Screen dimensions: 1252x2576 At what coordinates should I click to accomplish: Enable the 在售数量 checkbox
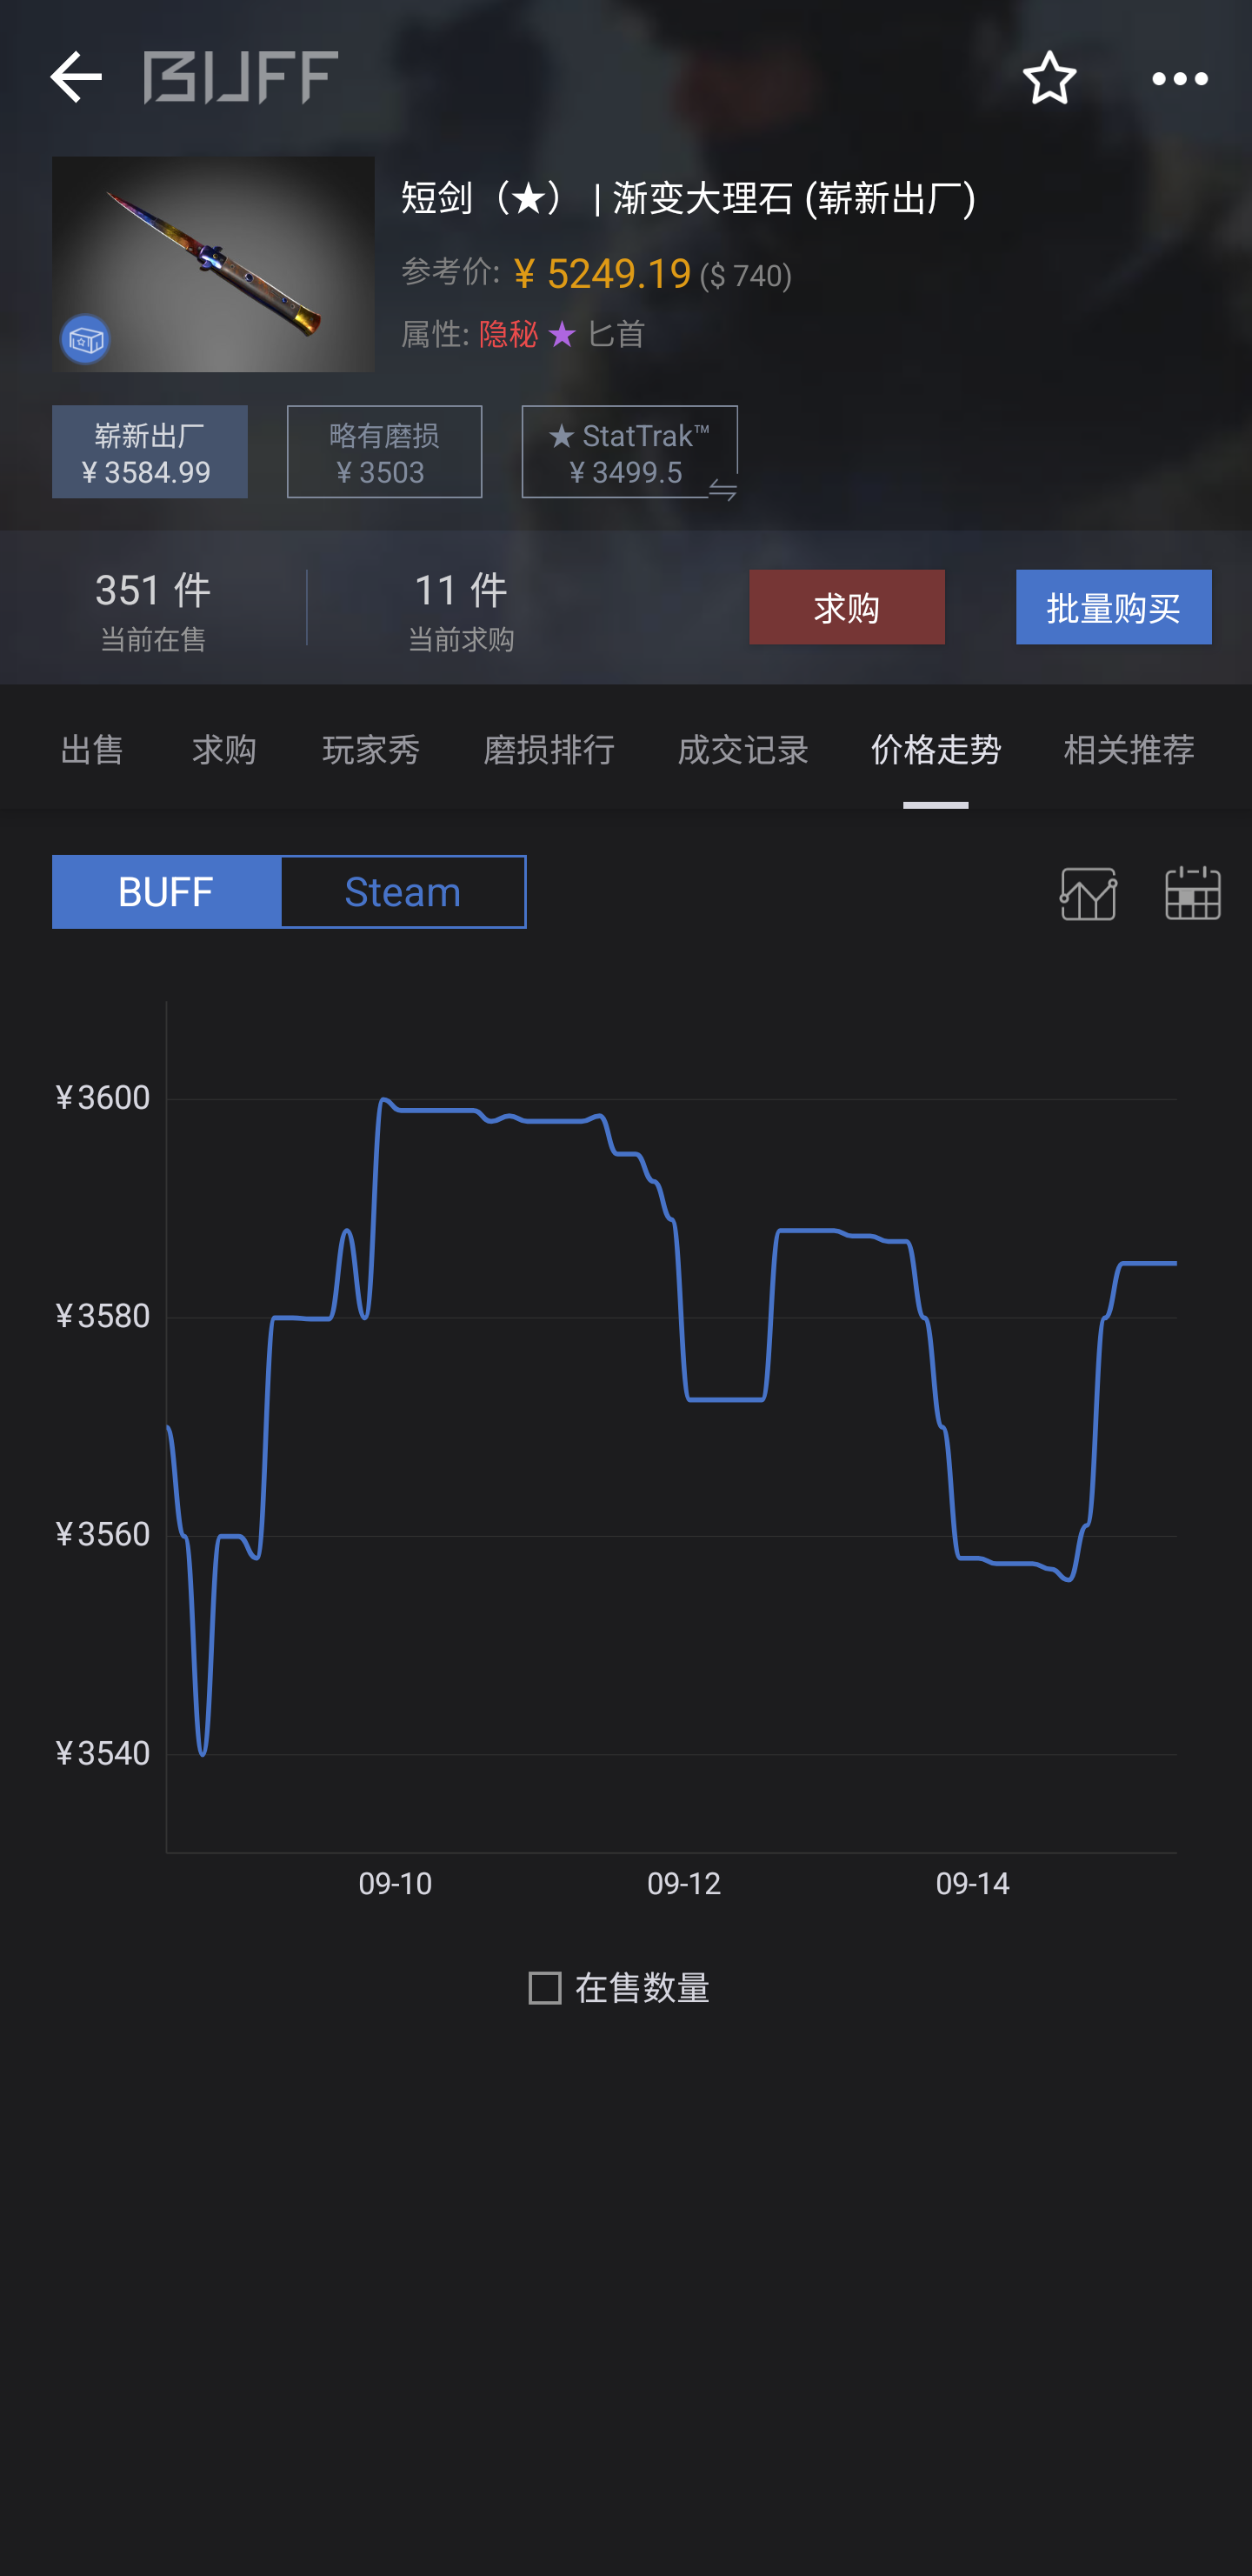coord(545,1988)
